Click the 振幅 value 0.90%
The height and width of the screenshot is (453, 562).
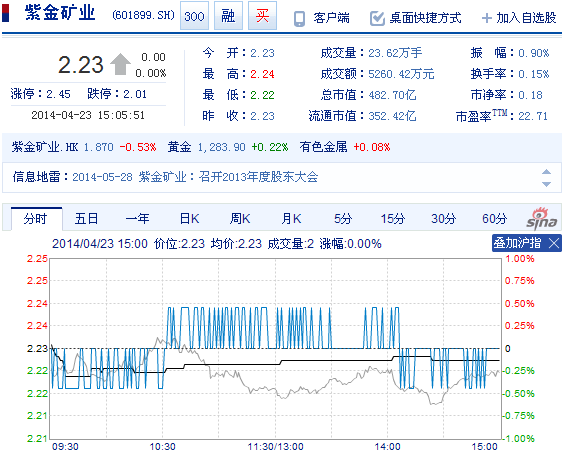click(534, 53)
